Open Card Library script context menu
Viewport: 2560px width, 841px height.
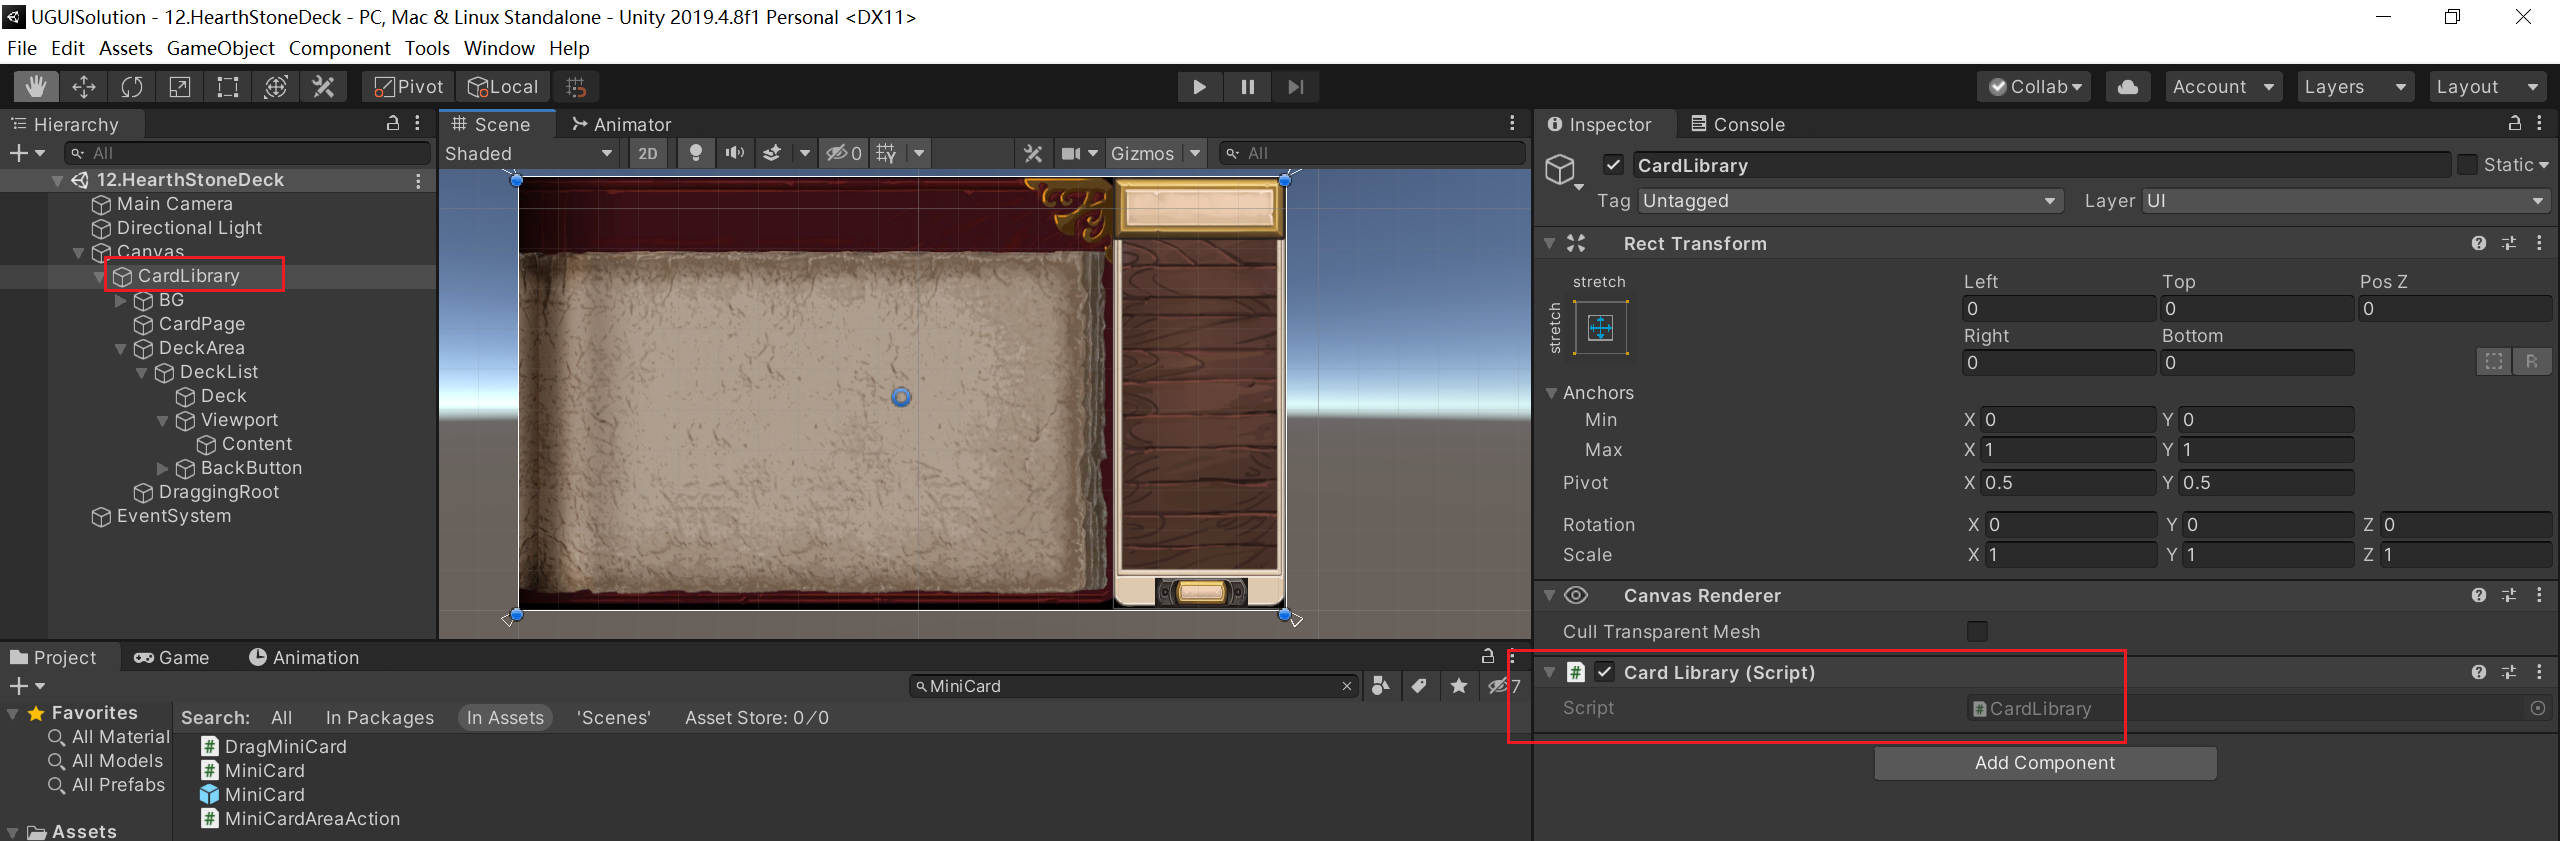click(2539, 672)
